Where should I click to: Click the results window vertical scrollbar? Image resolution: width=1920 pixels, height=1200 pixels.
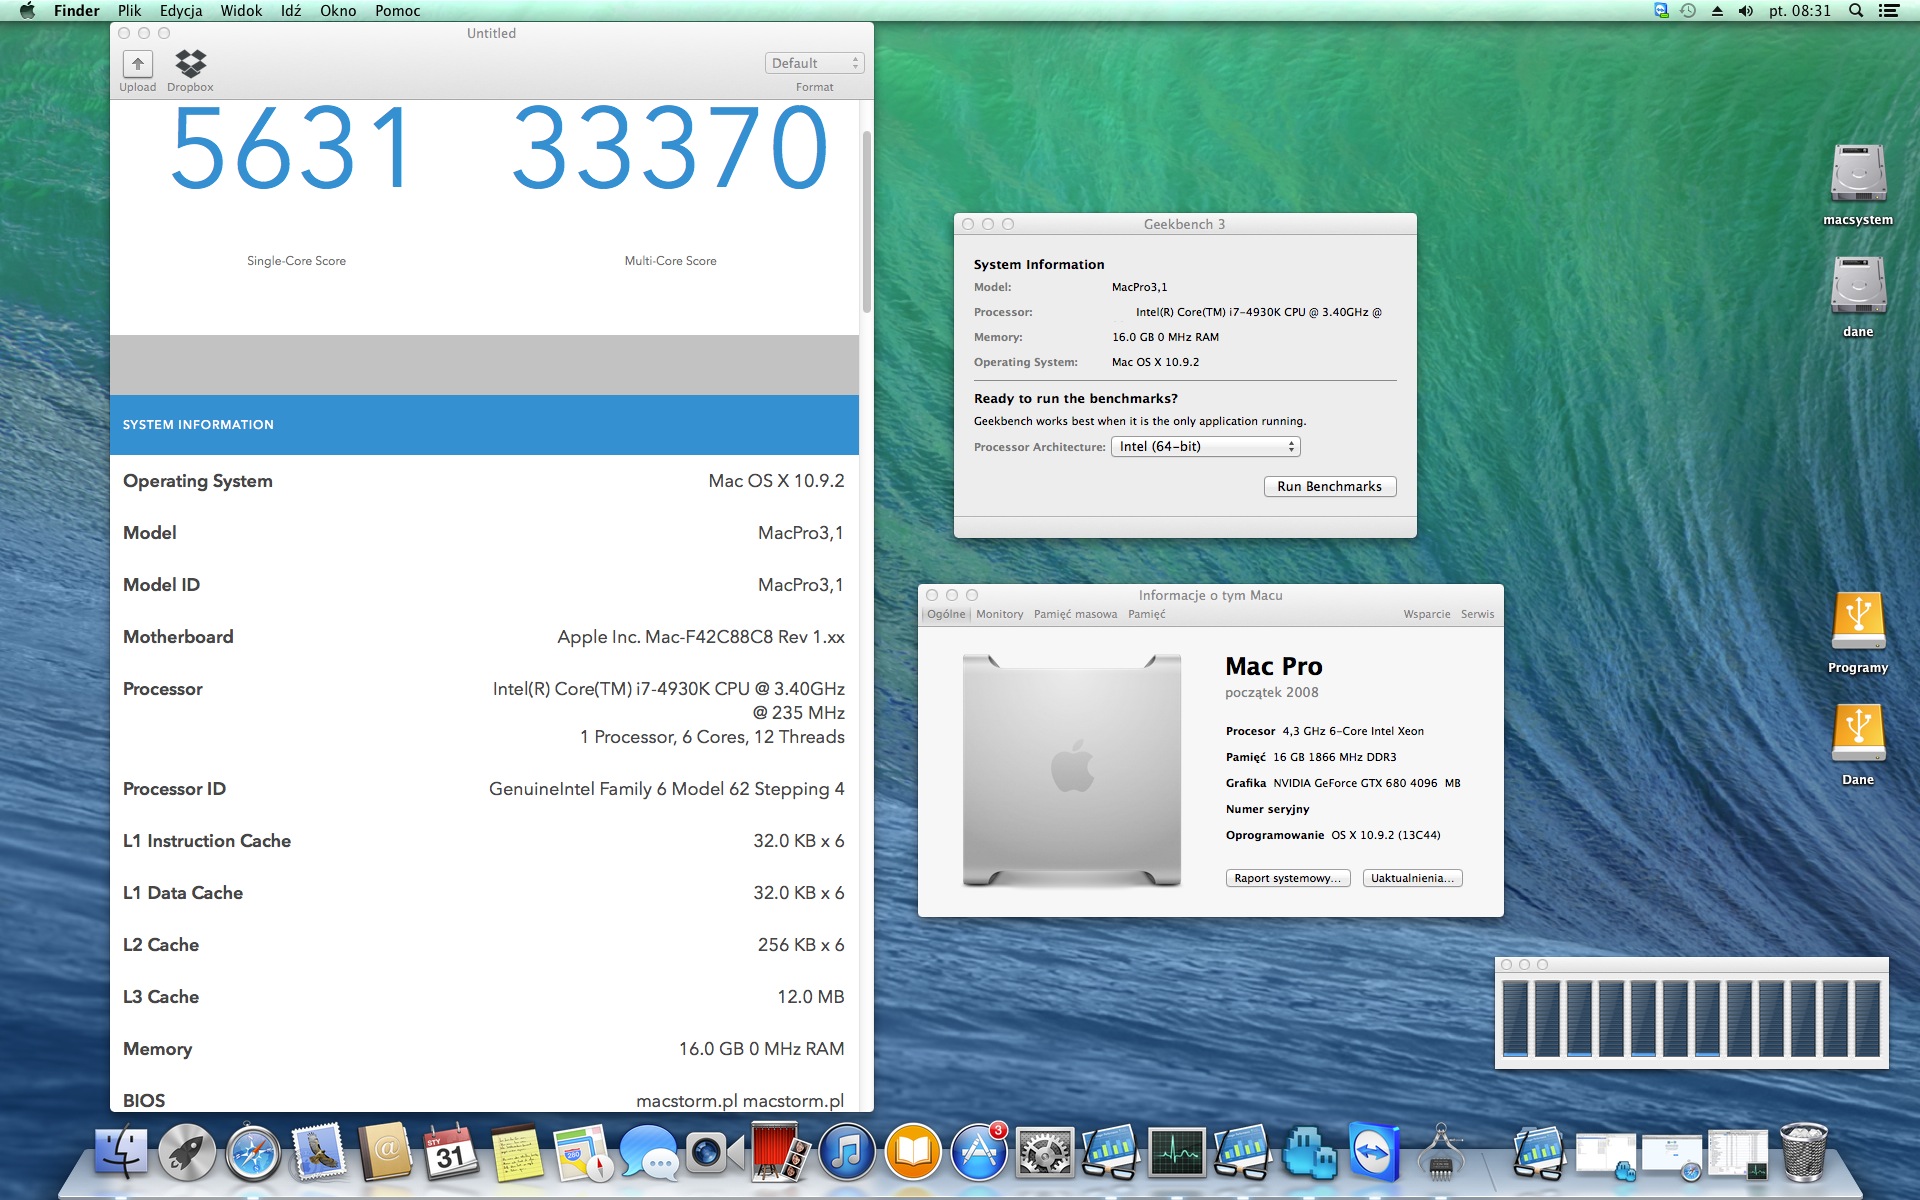click(866, 222)
